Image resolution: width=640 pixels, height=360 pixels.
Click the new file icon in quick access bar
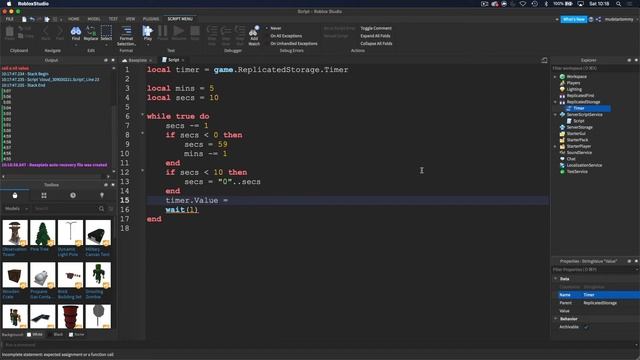[x=24, y=19]
